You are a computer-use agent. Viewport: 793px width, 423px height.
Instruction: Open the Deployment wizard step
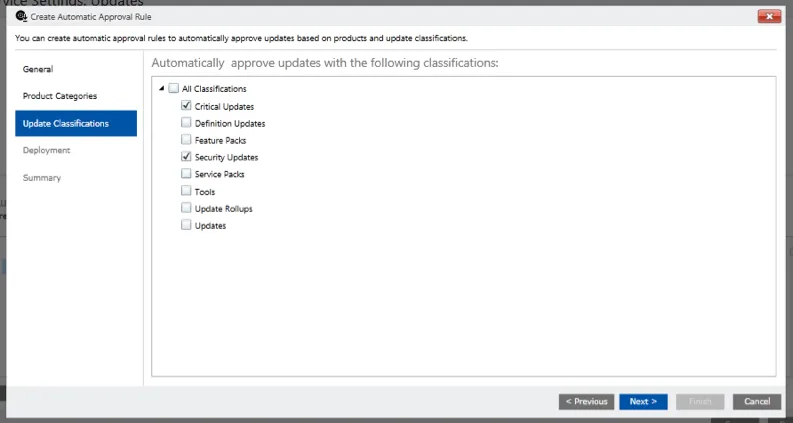(x=47, y=150)
